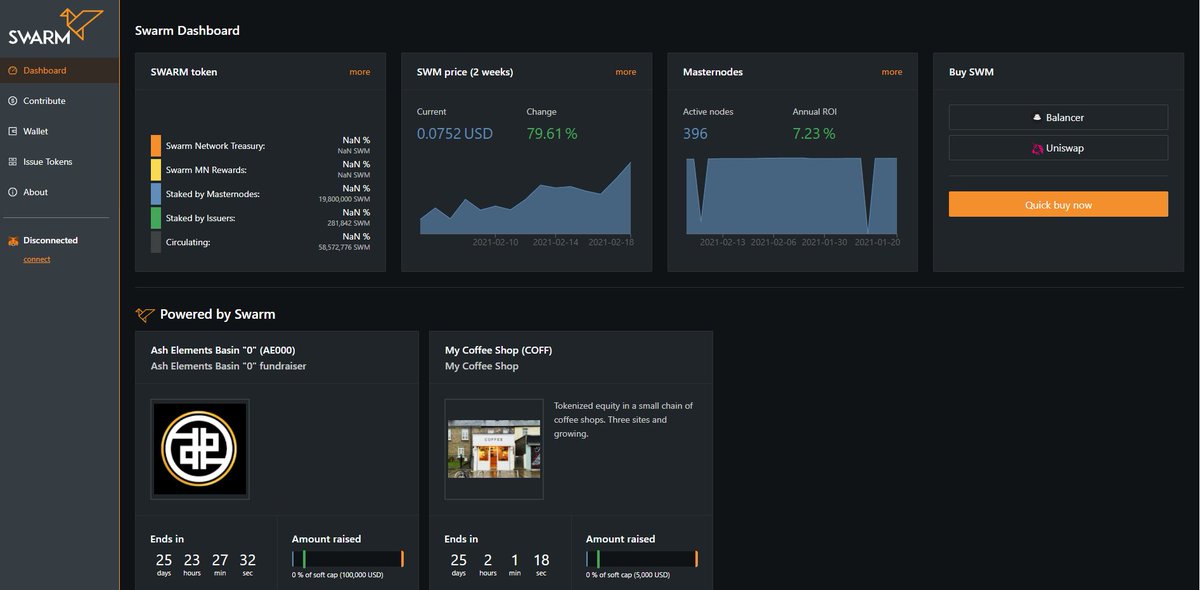The image size is (1200, 590).
Task: Click Ash Elements Basin "0" (AE000) title
Action: point(223,351)
